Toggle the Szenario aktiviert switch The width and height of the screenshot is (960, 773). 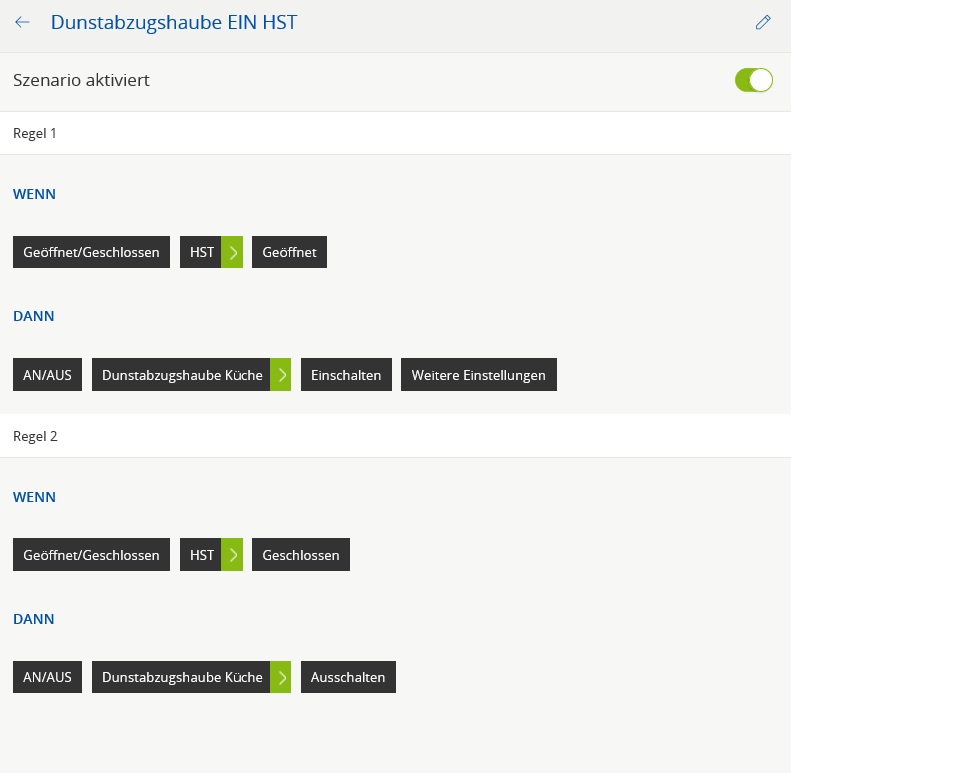coord(753,80)
